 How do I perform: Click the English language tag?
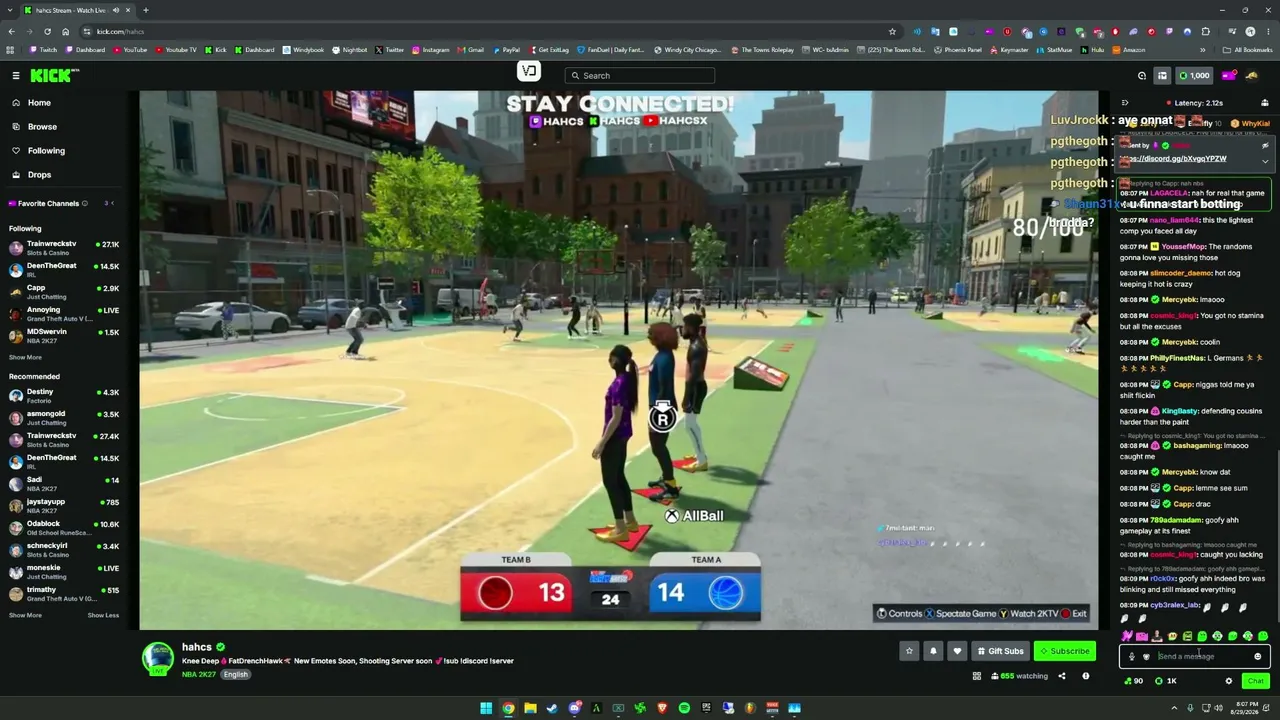[x=235, y=675]
